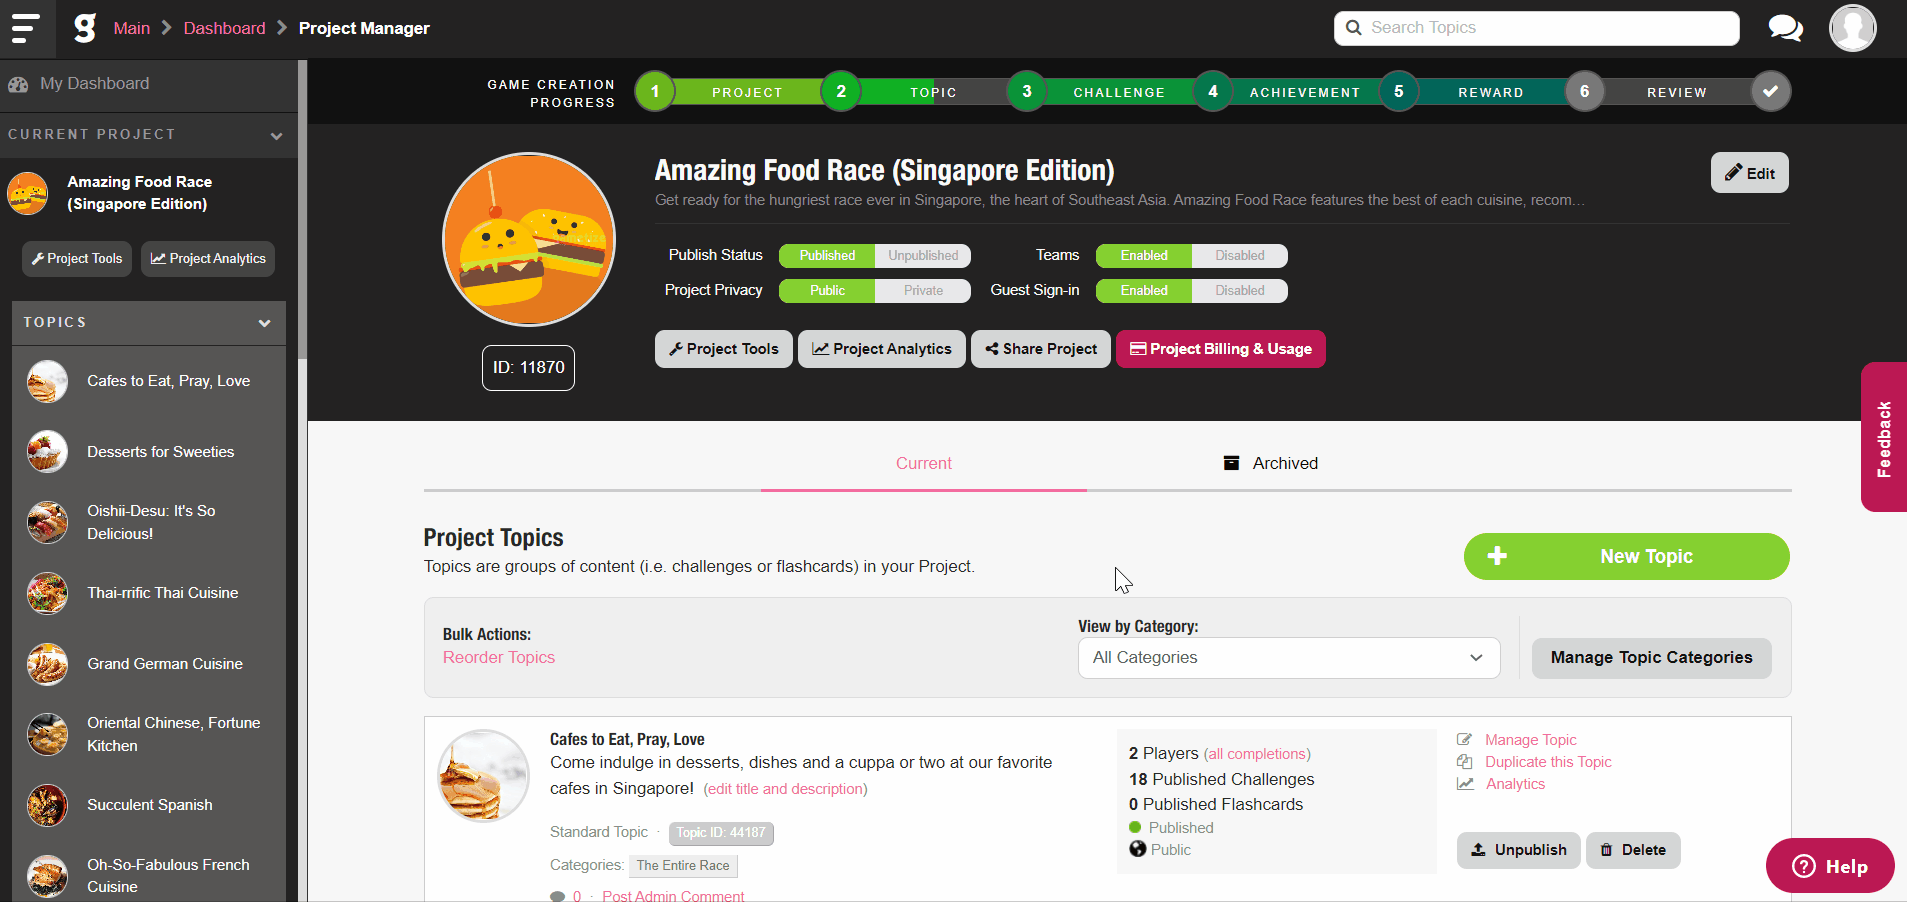Set Guest Sign-in to Disabled
This screenshot has height=902, width=1907.
[1240, 291]
